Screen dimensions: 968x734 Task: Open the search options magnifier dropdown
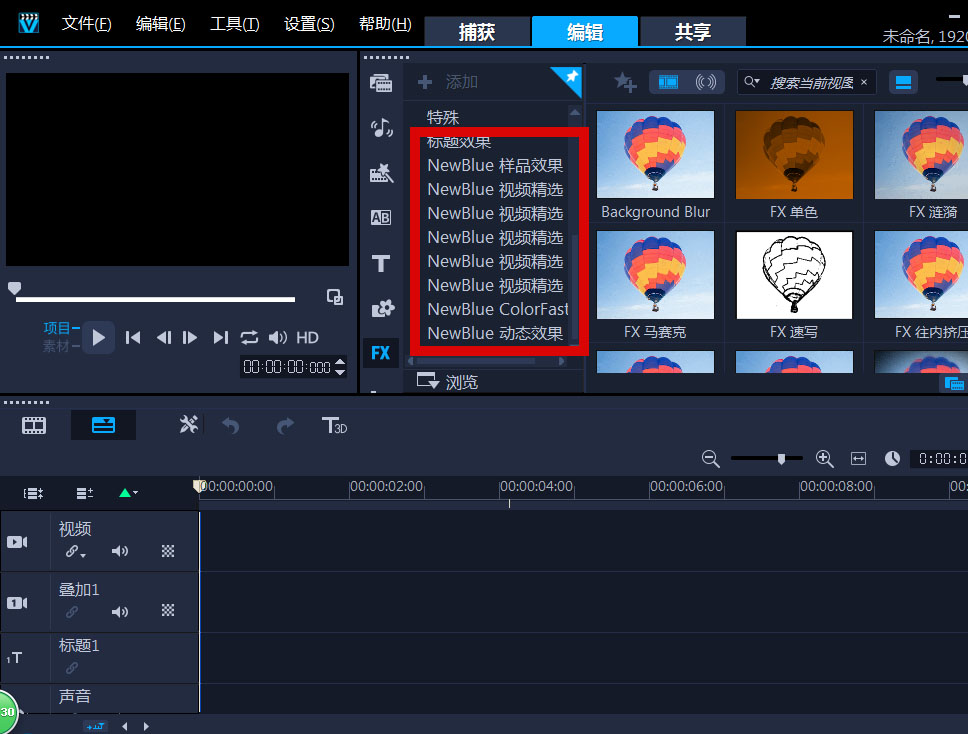751,81
